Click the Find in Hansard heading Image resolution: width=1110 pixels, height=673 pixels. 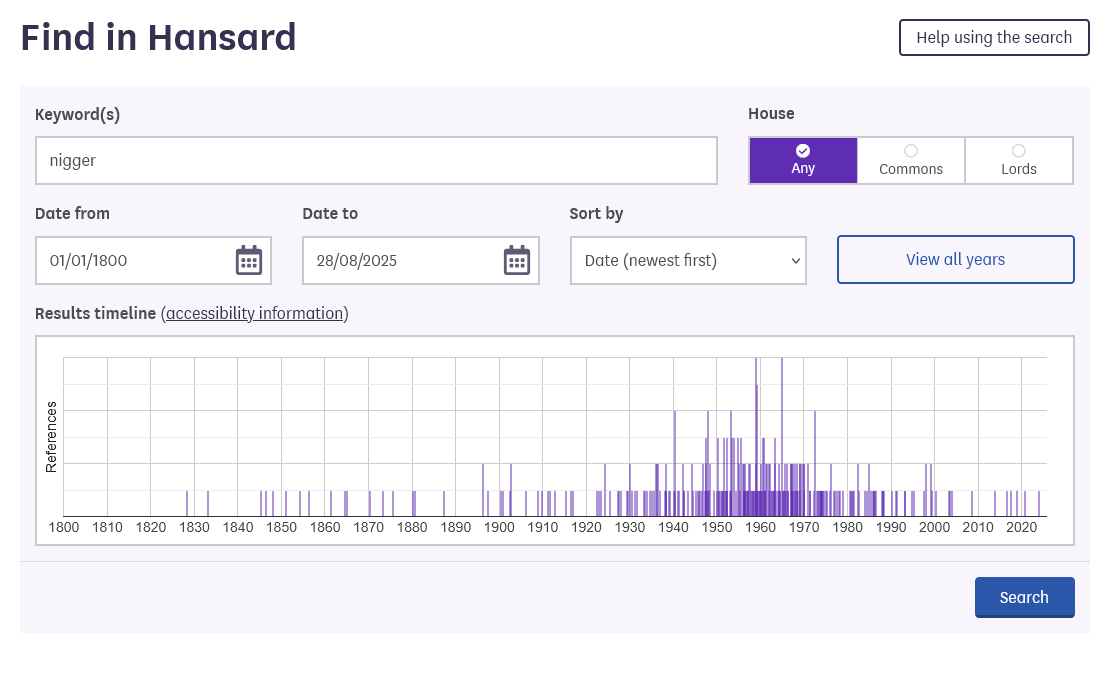(x=158, y=38)
